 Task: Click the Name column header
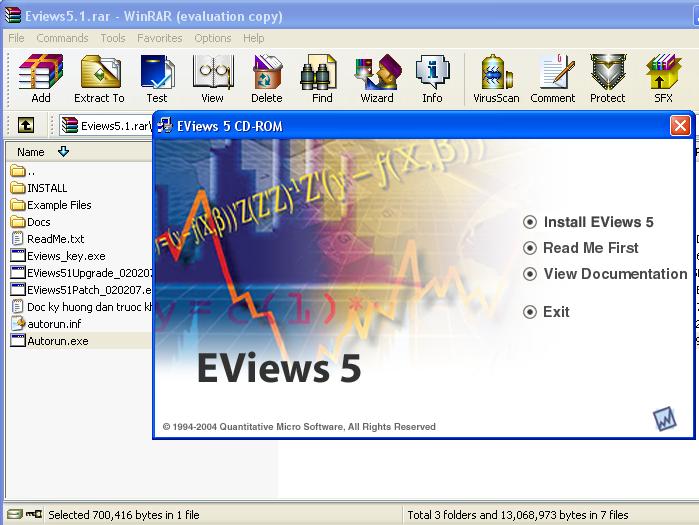tap(79, 152)
